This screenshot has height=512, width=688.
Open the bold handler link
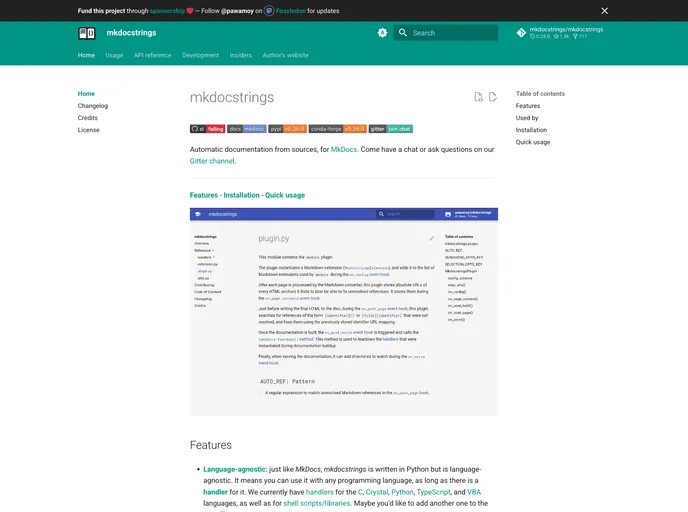(x=215, y=492)
